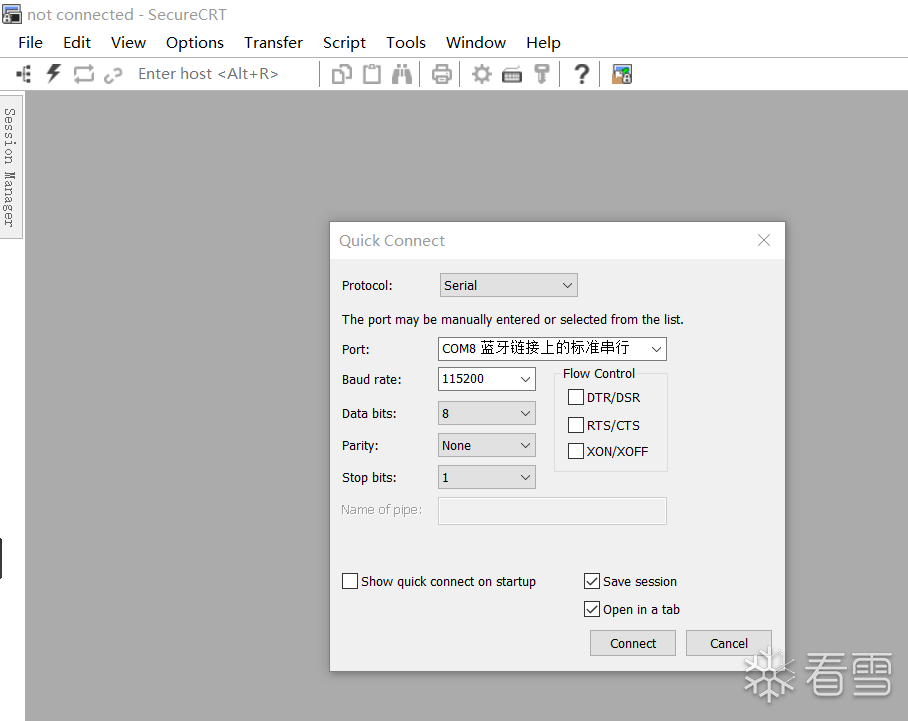908x721 pixels.
Task: Click the Copy toolbar icon
Action: pos(342,74)
